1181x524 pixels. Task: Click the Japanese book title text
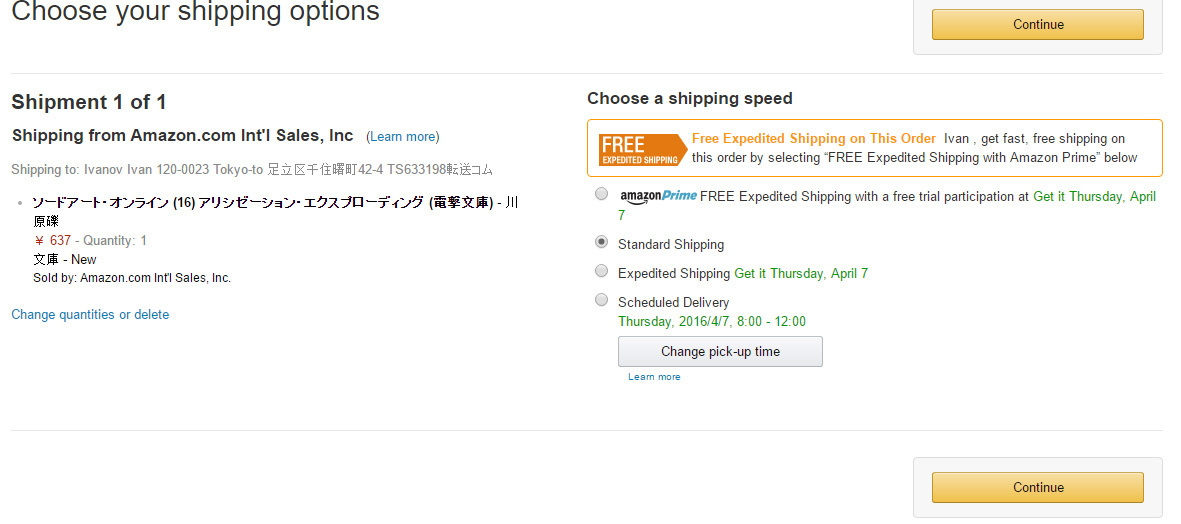click(262, 203)
